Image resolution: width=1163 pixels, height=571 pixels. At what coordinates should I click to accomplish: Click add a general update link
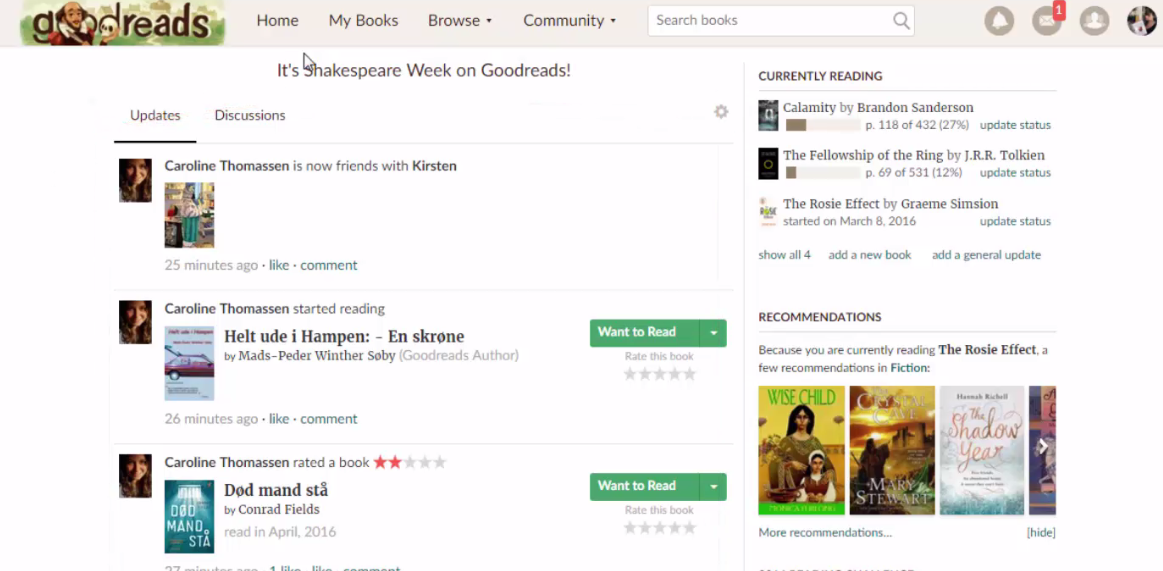[986, 255]
